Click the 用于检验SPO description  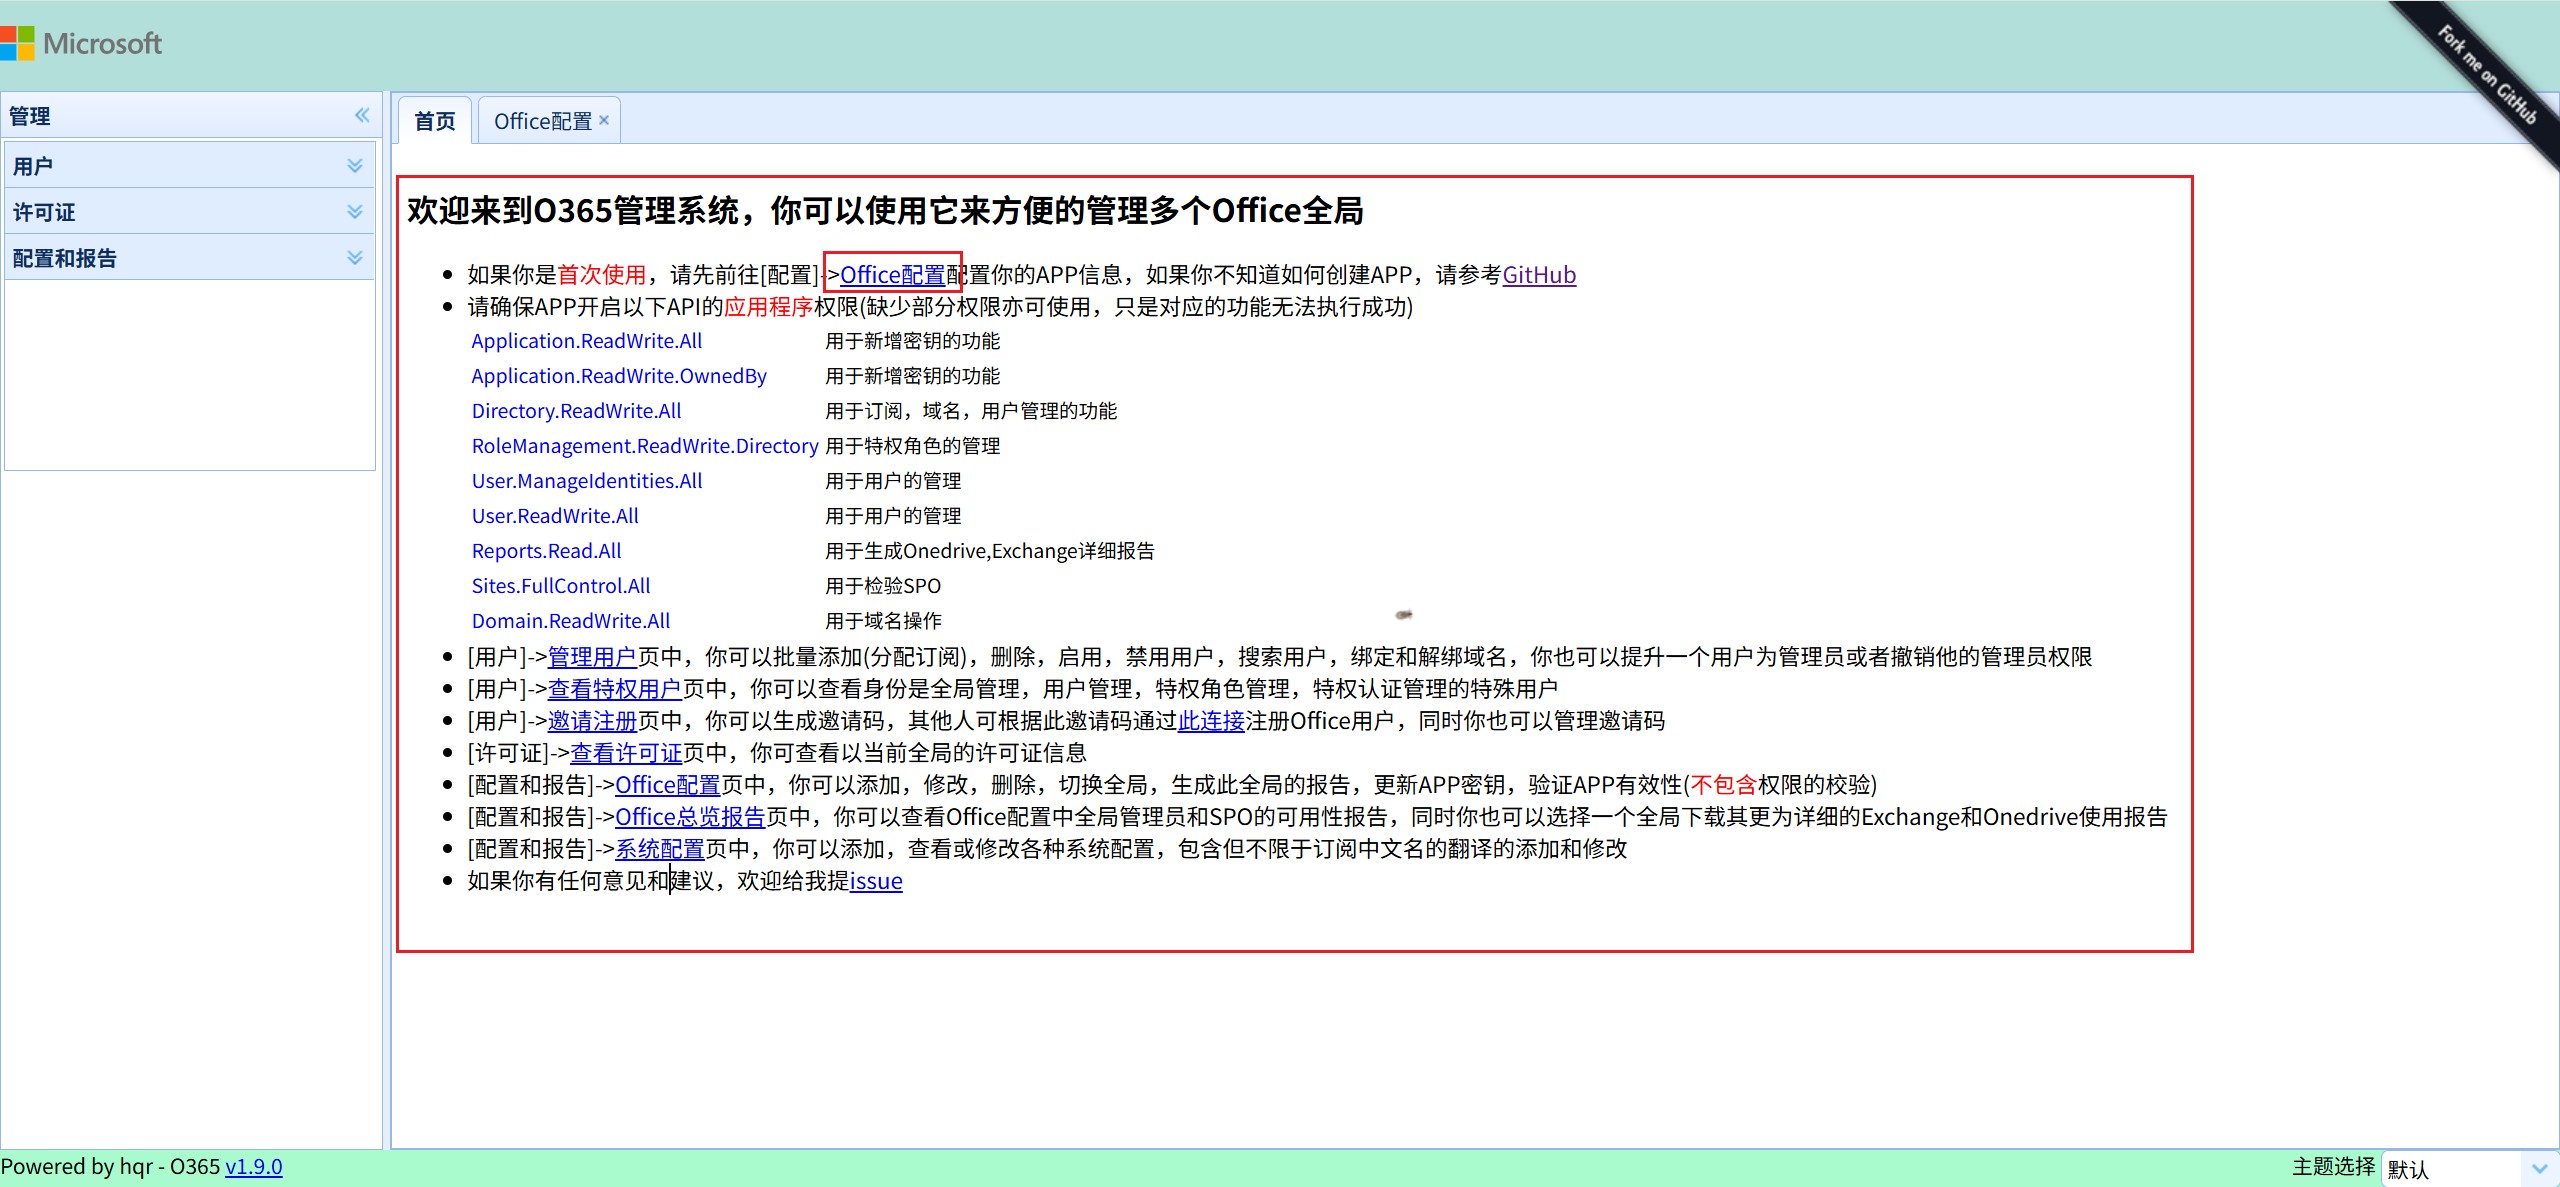pos(883,586)
